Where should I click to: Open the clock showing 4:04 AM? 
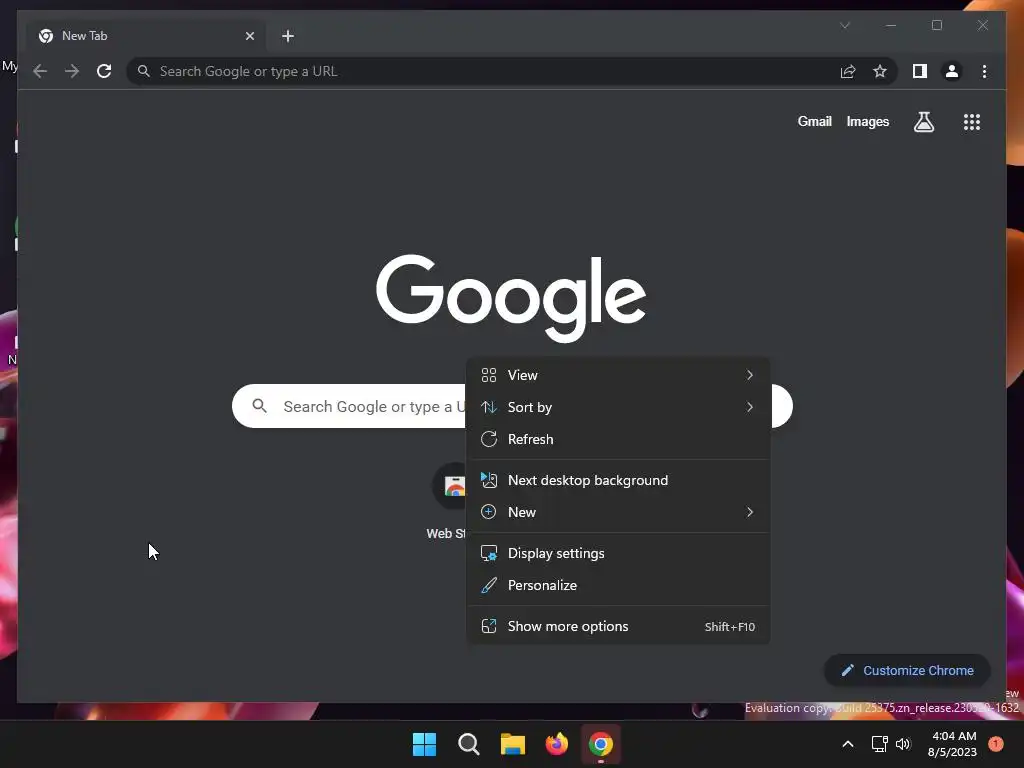(952, 744)
